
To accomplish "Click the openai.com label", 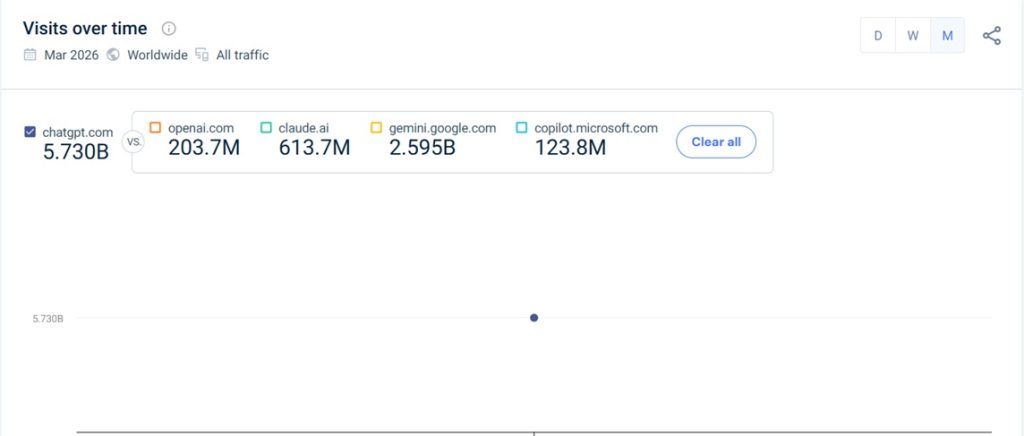I will pyautogui.click(x=200, y=128).
